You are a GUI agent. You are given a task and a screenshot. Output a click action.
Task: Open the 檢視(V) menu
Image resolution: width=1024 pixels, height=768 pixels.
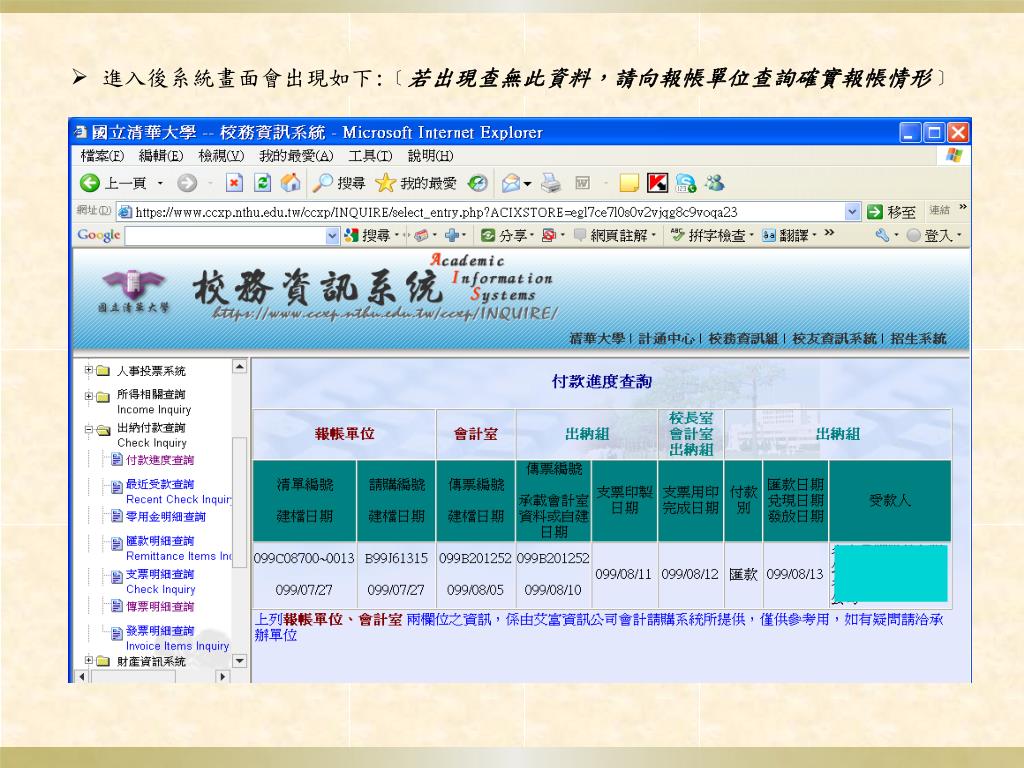click(x=221, y=156)
